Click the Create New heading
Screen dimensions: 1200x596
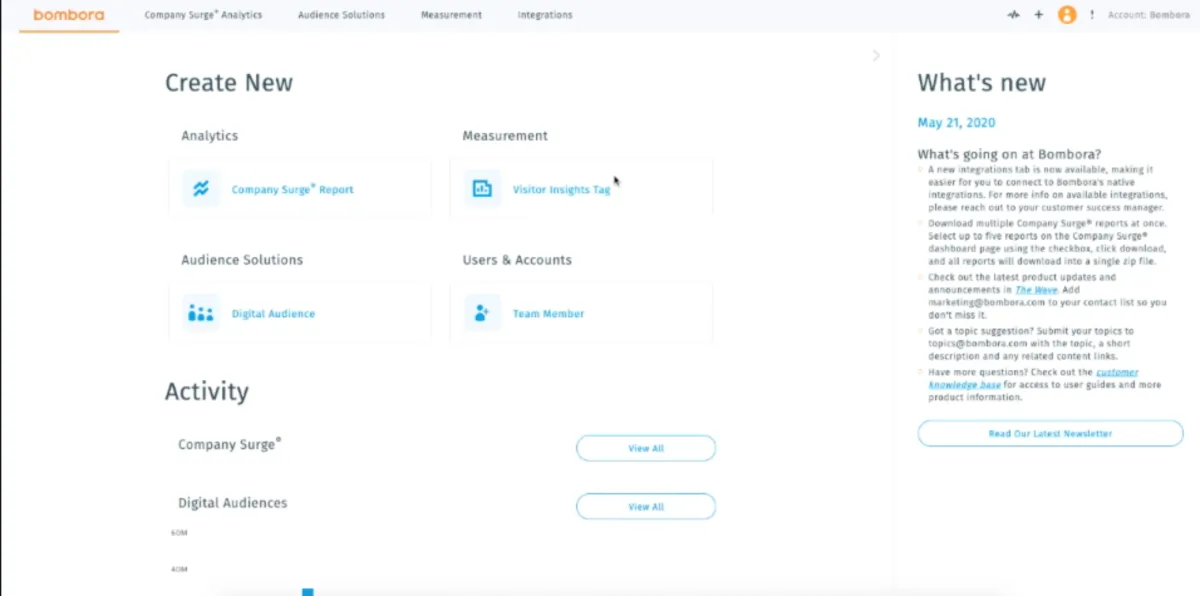[229, 83]
